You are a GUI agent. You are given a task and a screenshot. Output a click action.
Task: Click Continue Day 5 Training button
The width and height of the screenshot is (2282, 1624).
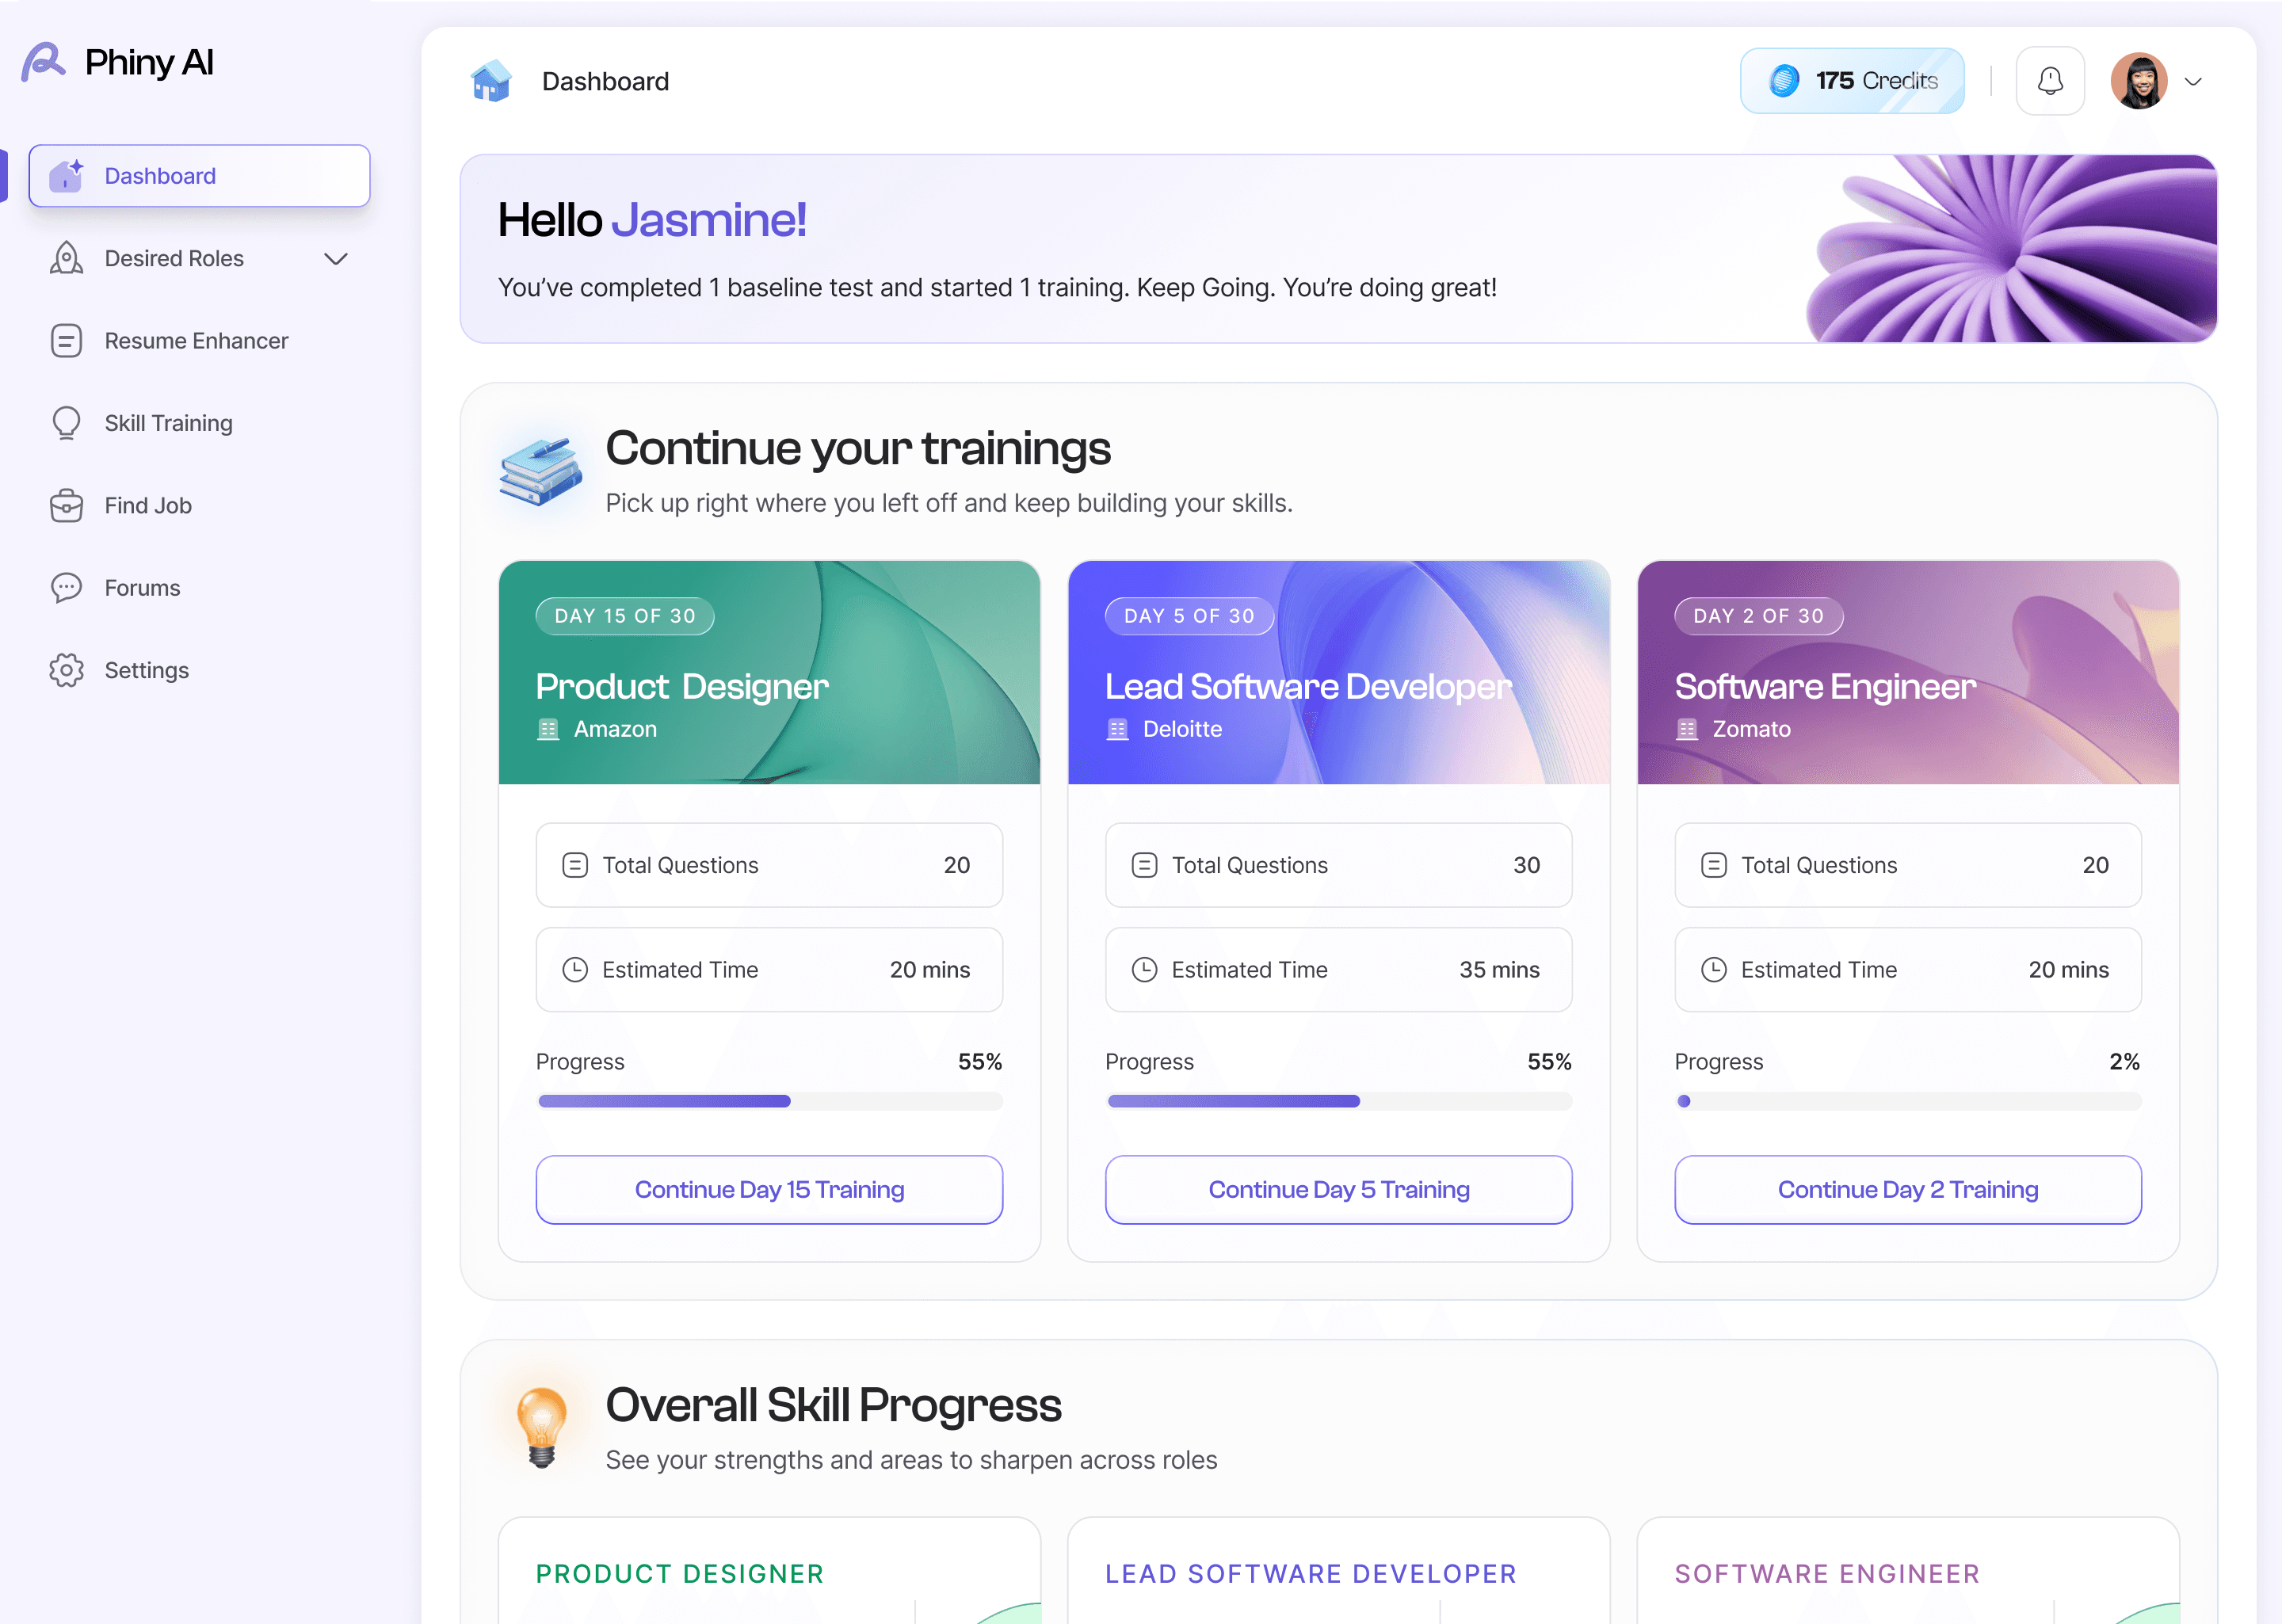click(1338, 1189)
